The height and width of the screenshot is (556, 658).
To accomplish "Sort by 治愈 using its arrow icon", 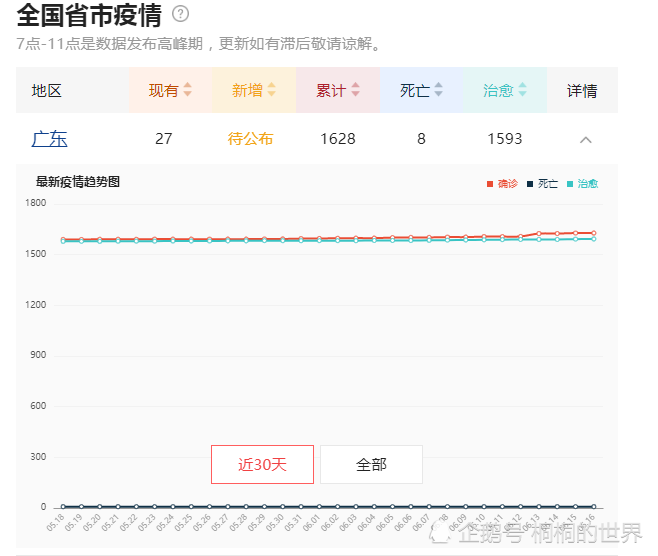I will click(x=522, y=90).
